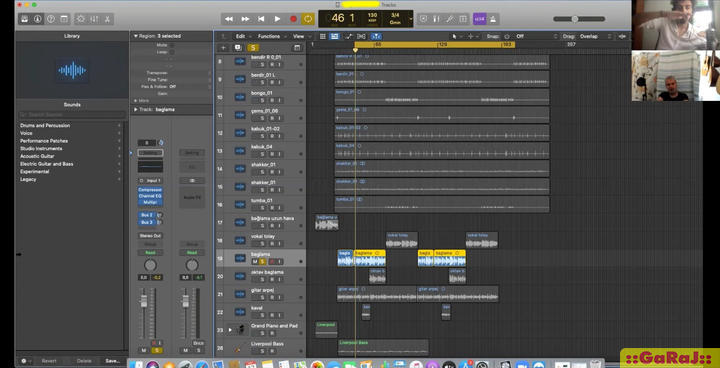Go to the beginning of the project
Viewport: 720px width, 368px height.
pos(261,19)
